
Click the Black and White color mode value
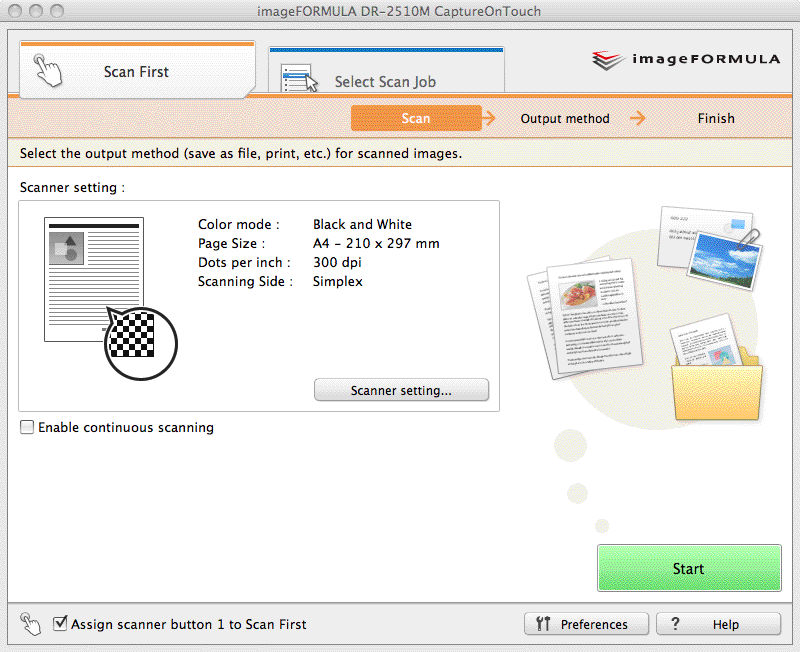362,224
